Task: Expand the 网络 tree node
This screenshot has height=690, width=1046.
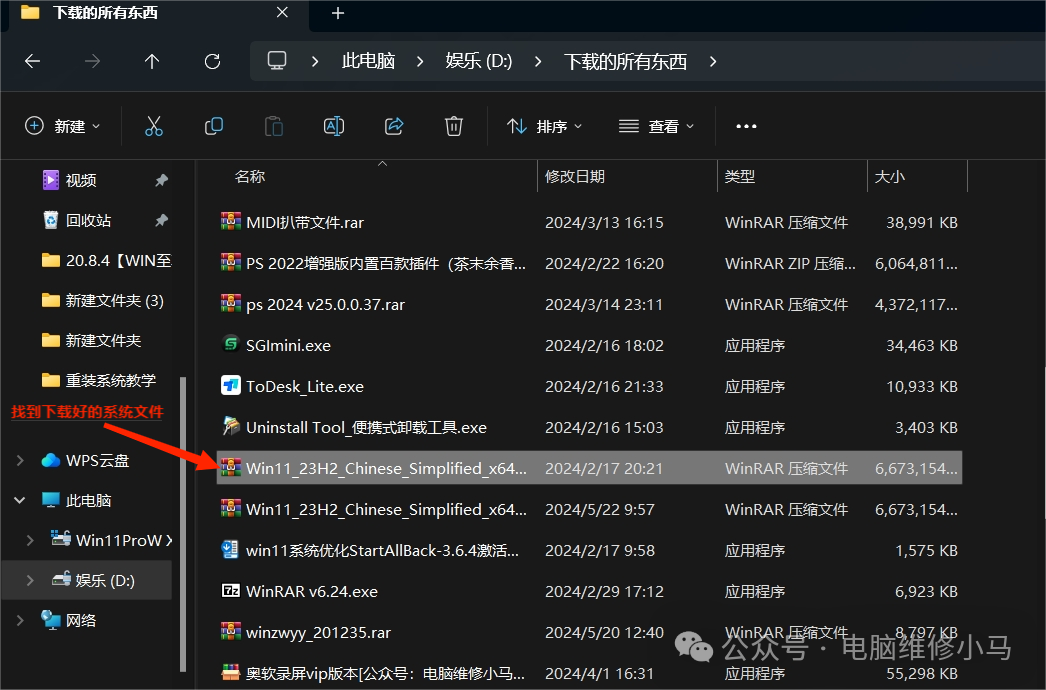Action: tap(20, 621)
